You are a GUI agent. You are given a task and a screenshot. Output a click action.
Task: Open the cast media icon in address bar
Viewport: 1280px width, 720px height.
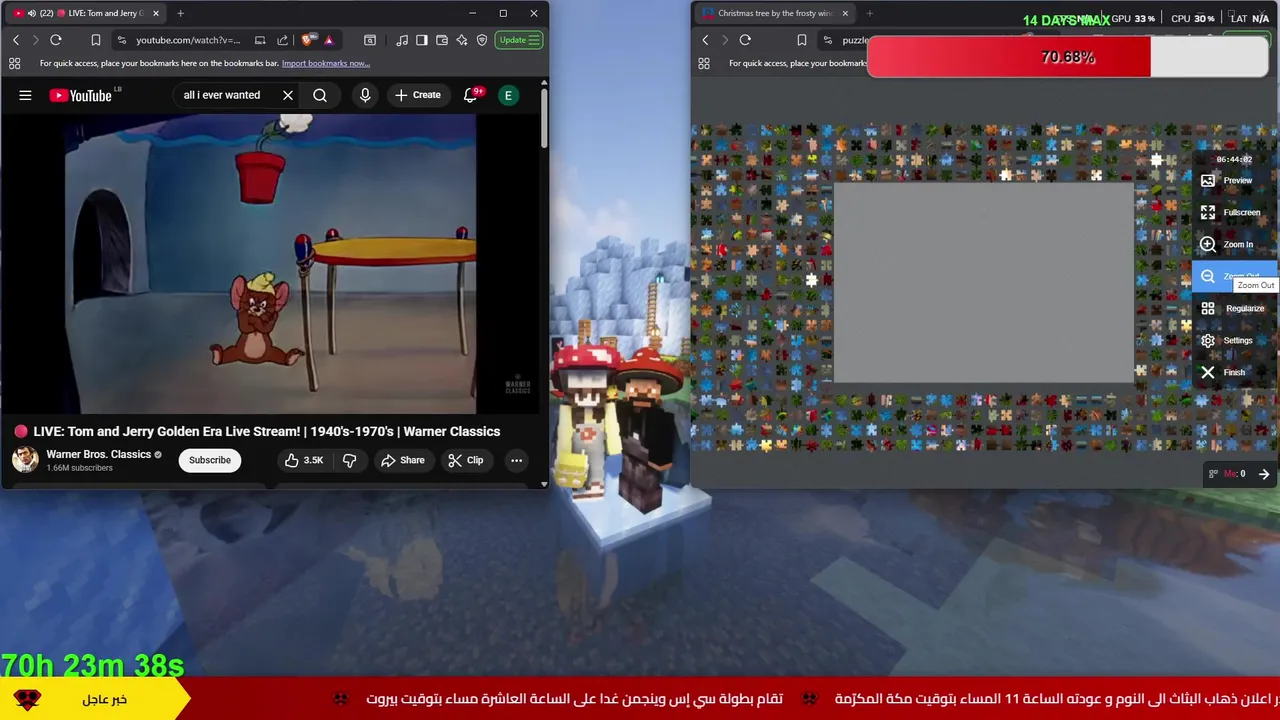260,40
